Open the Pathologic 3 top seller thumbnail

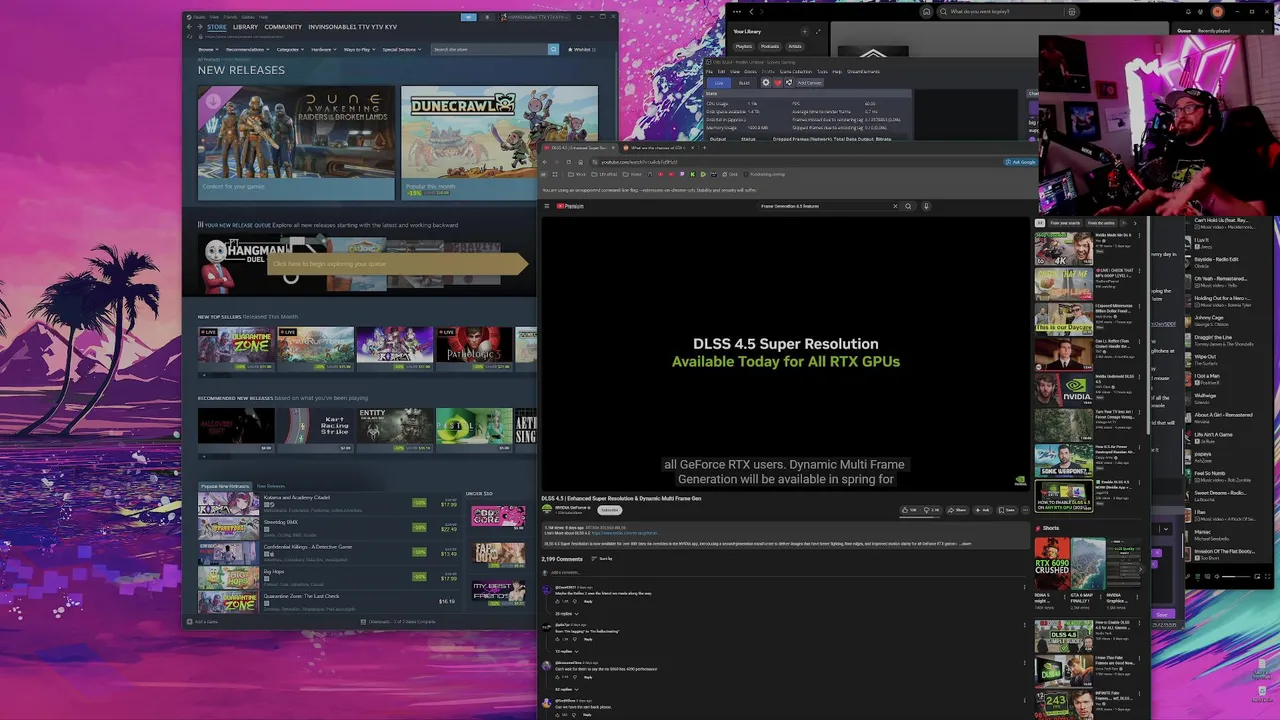click(x=474, y=348)
